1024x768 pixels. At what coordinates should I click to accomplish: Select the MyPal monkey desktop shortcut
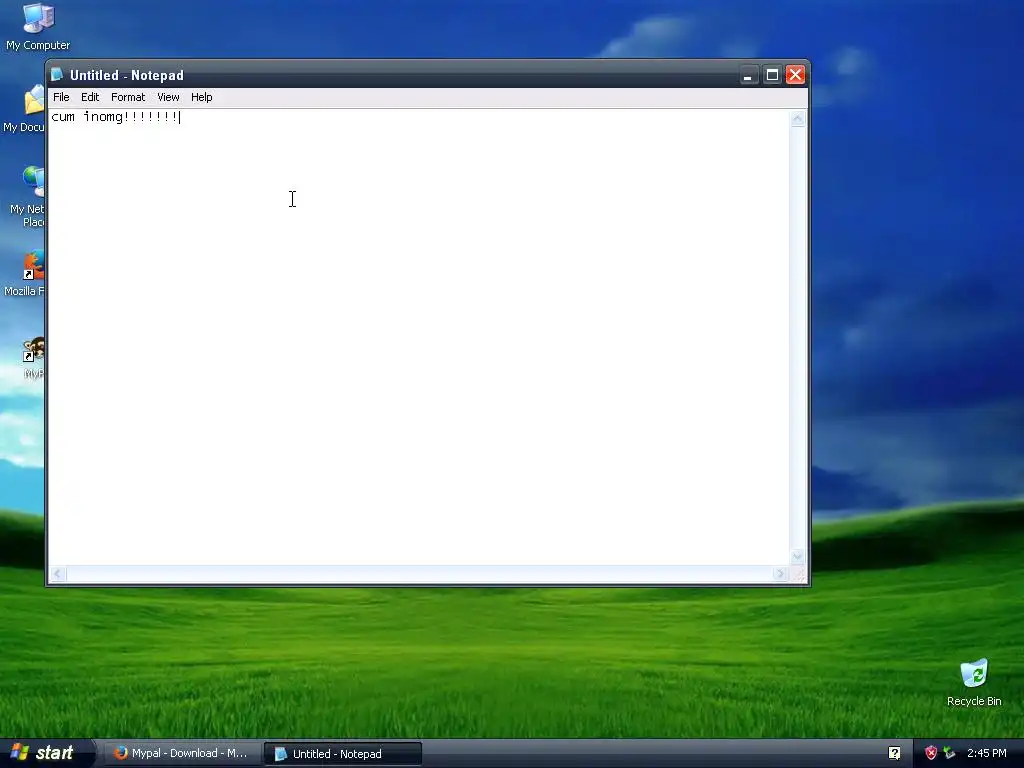pos(33,358)
